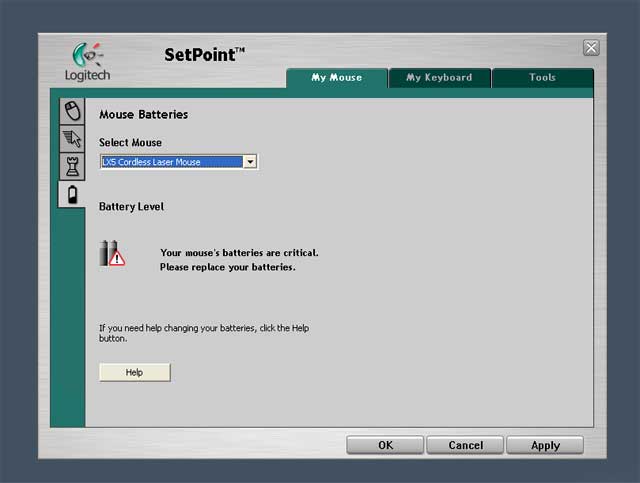Click the Apply button
The image size is (640, 483).
(x=545, y=445)
